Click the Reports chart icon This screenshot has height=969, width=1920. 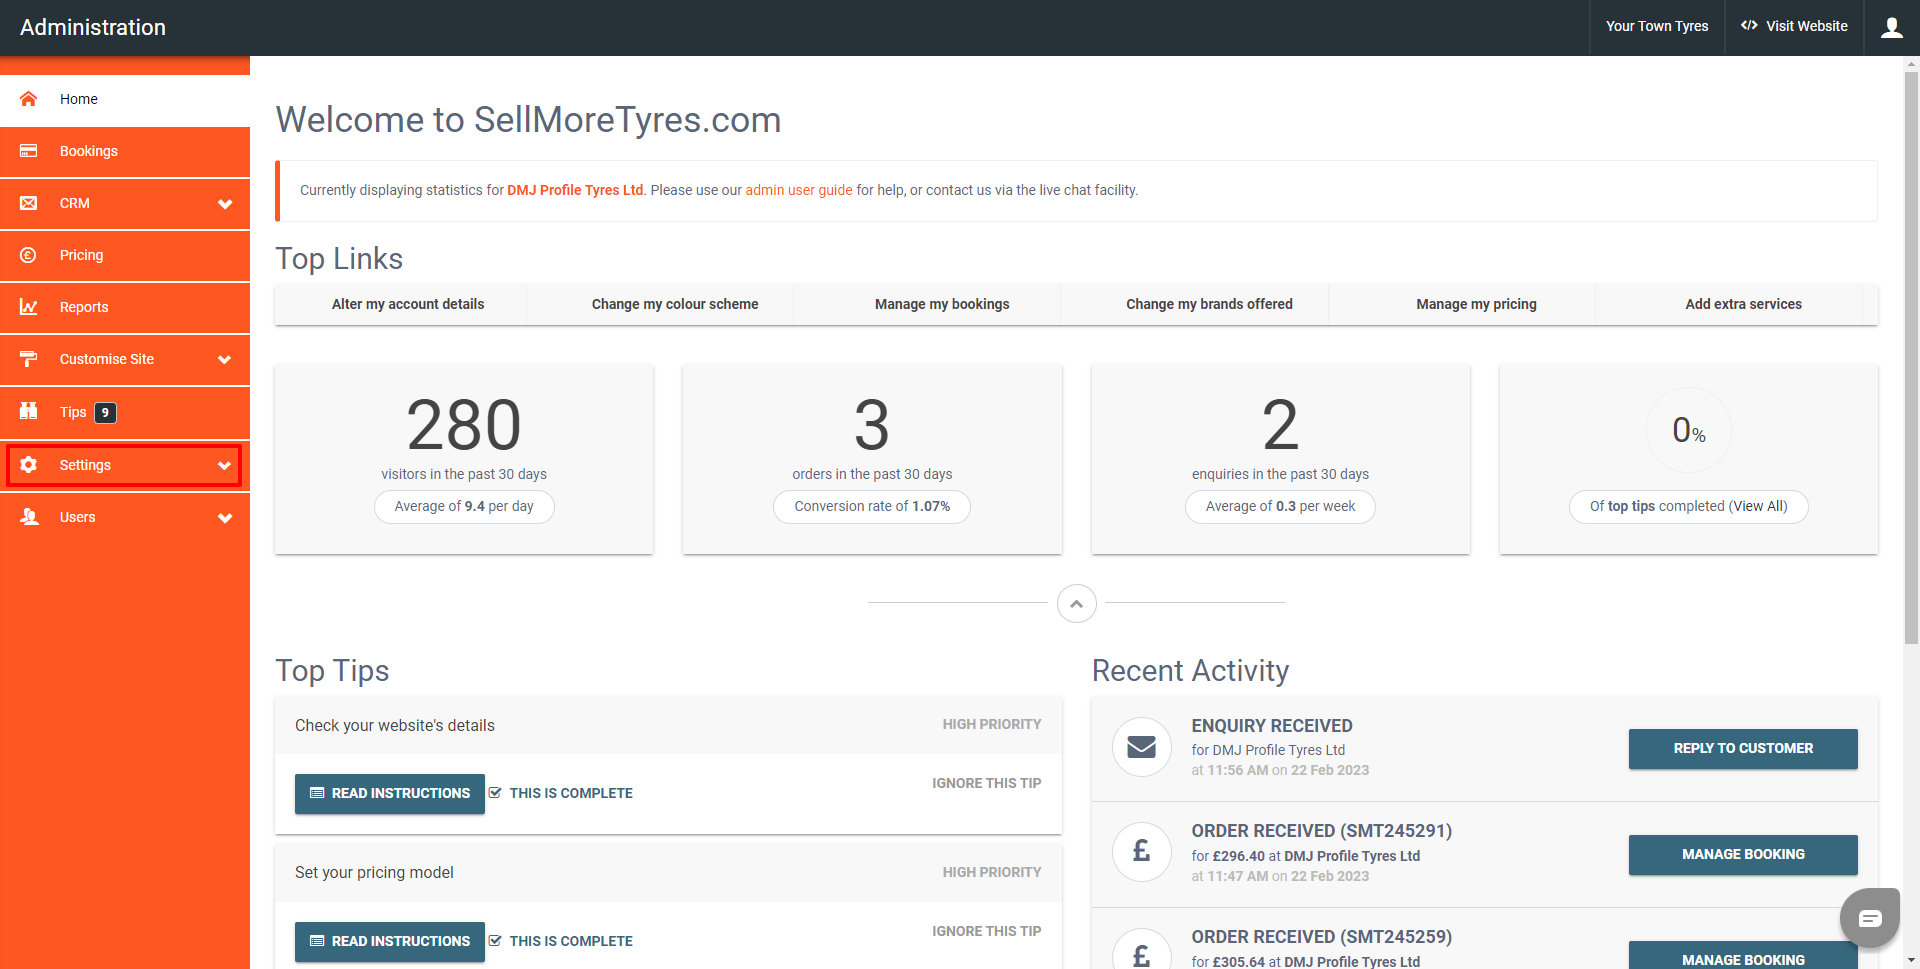coord(28,307)
